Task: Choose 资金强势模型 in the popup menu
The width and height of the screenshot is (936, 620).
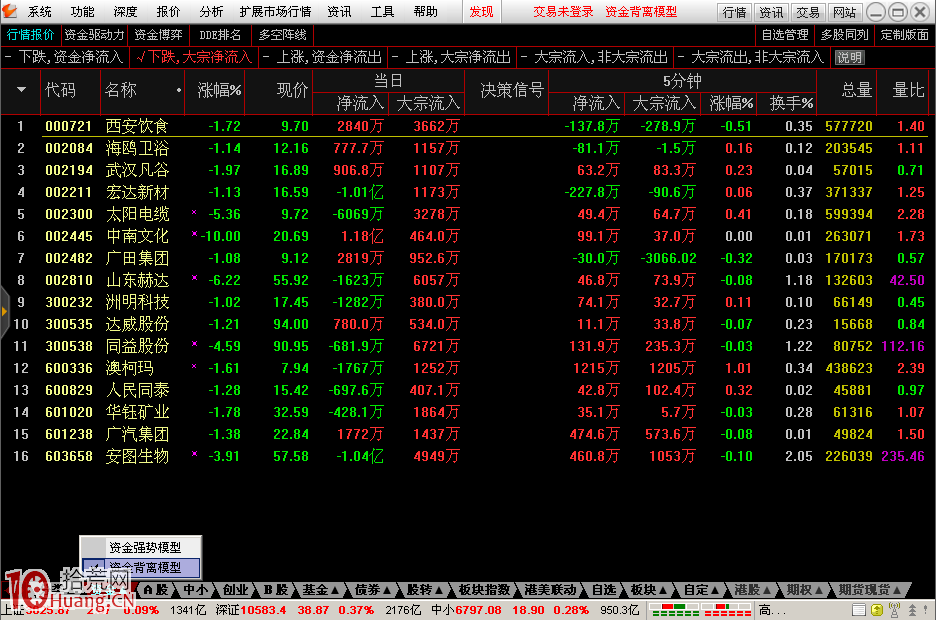Action: 141,547
